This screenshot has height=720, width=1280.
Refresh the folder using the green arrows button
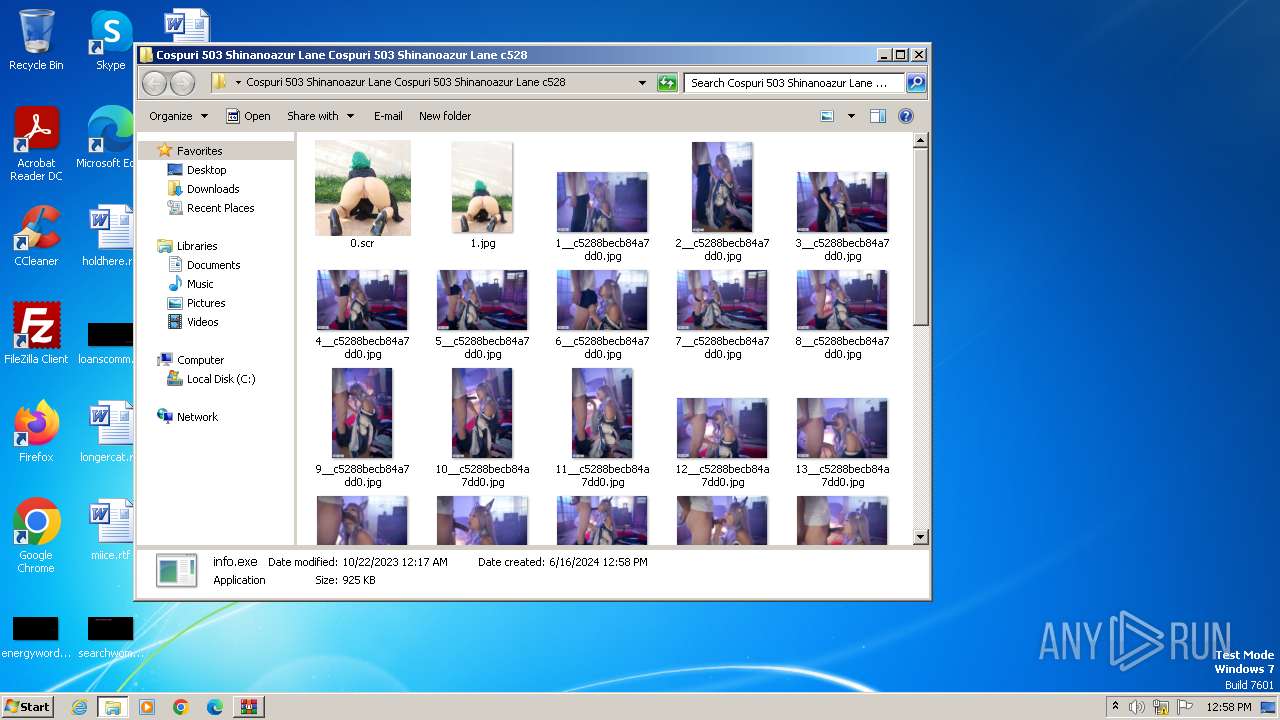coord(667,83)
